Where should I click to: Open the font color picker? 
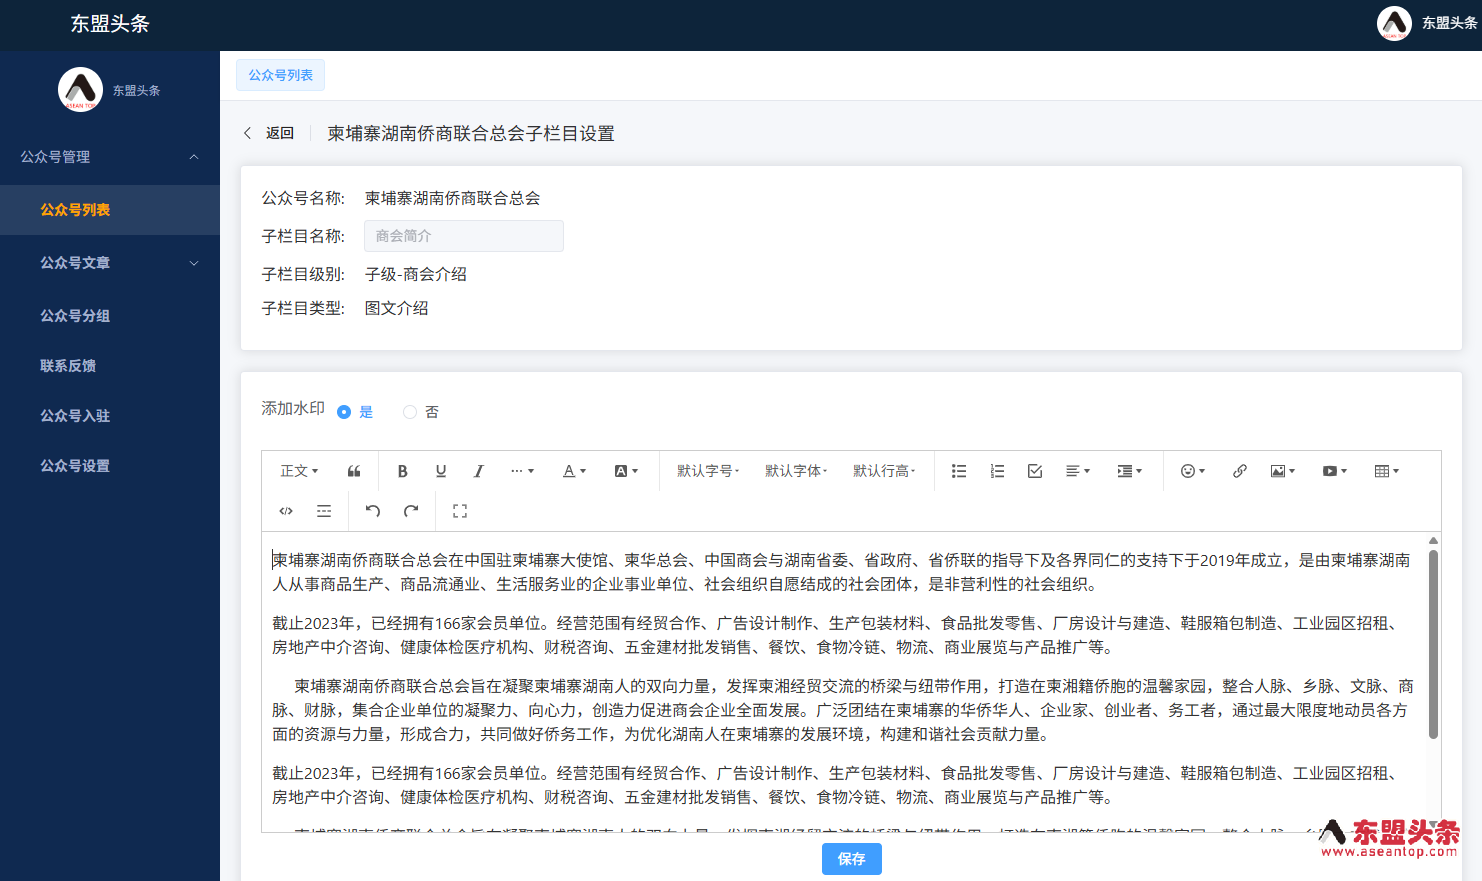(574, 471)
